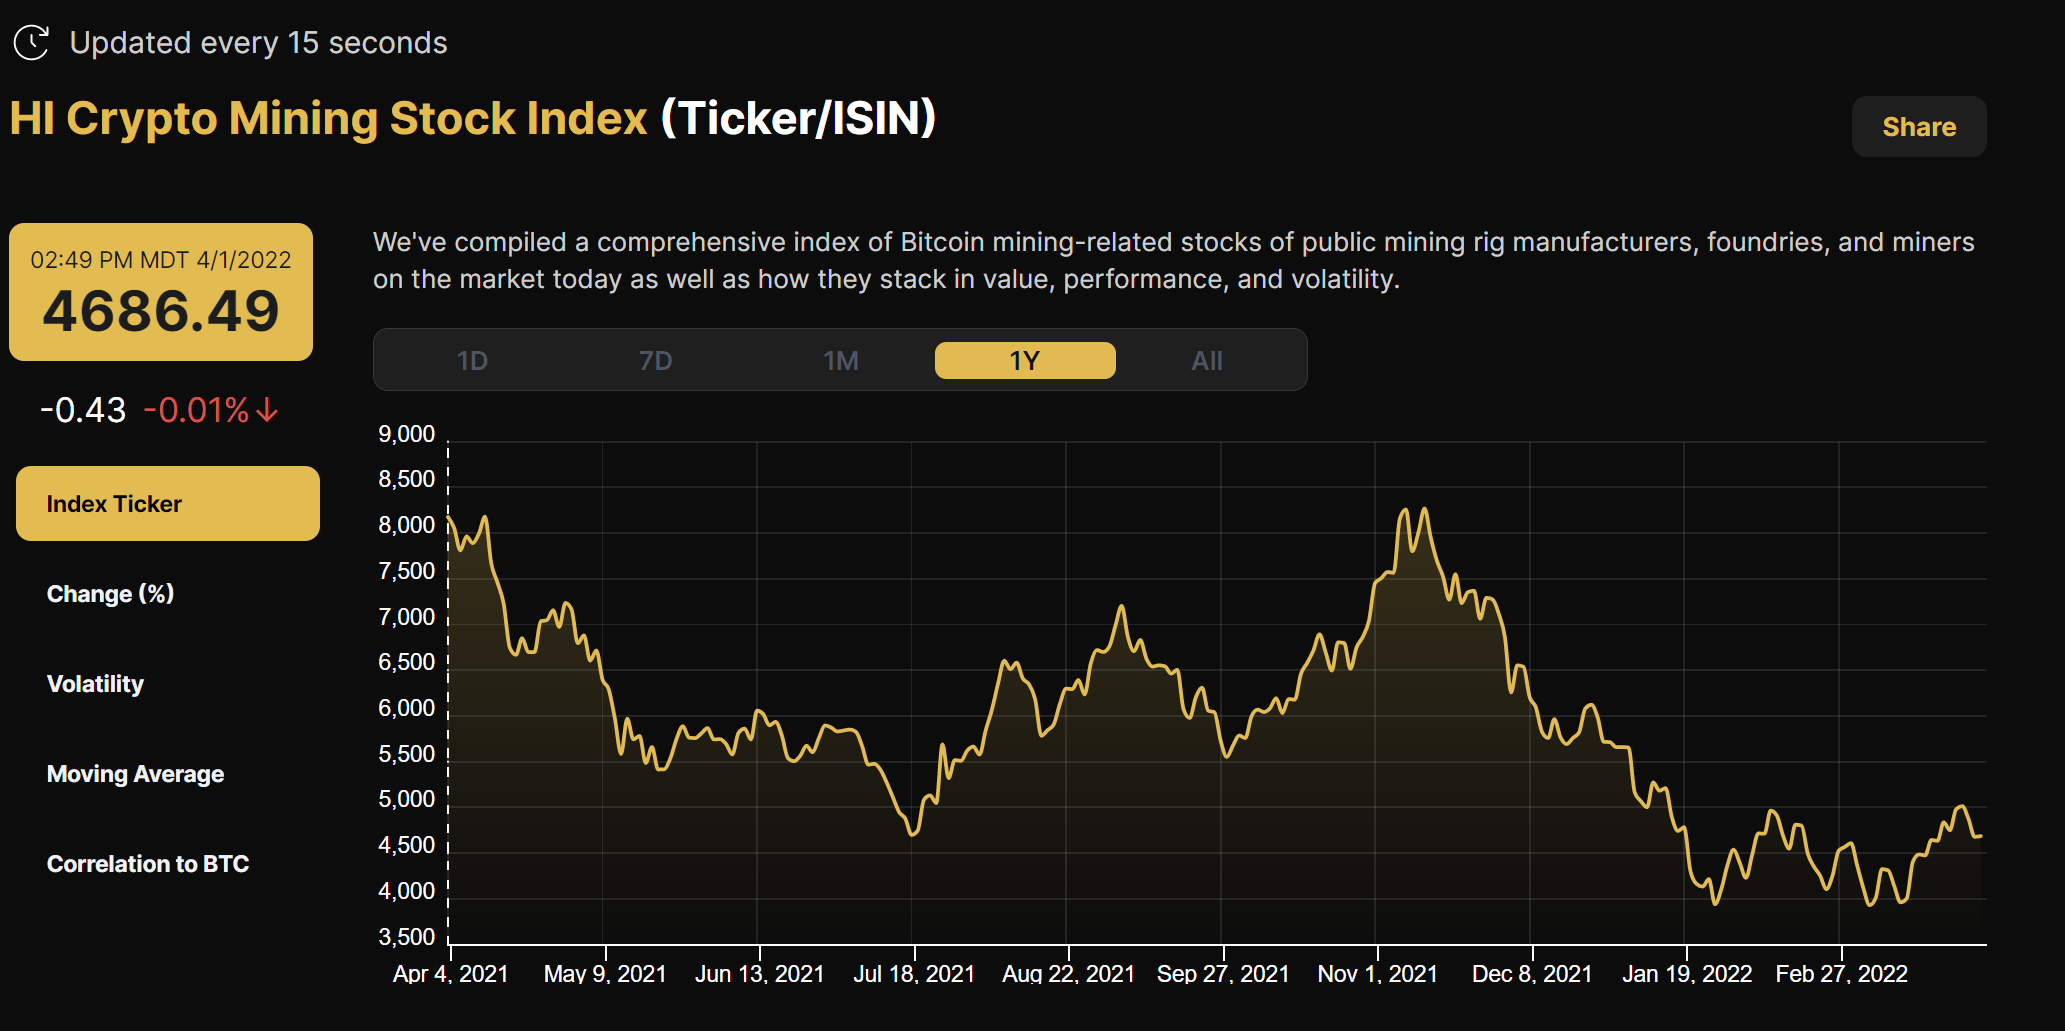2065x1031 pixels.
Task: Click the Feb 27, 2022 axis label
Action: 1842,974
